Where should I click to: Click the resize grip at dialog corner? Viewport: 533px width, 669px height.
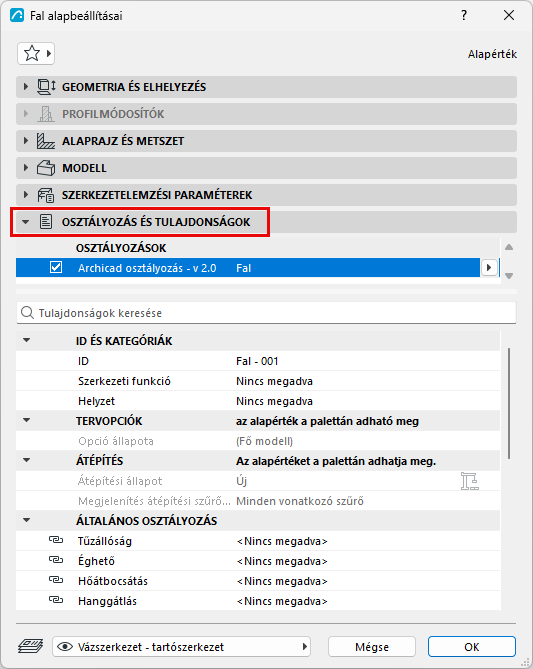coord(525,662)
